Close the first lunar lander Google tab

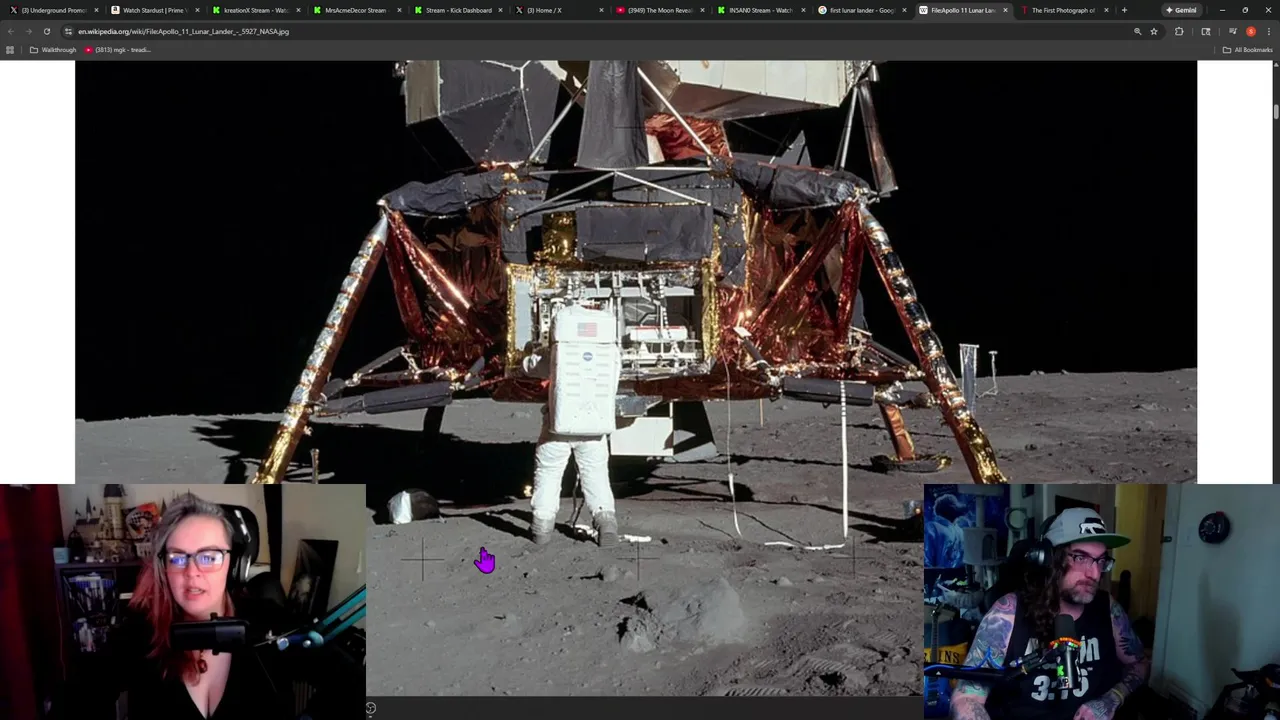click(904, 10)
